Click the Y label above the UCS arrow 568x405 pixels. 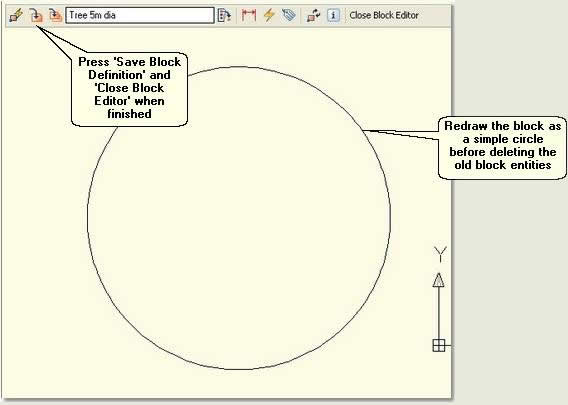(440, 254)
